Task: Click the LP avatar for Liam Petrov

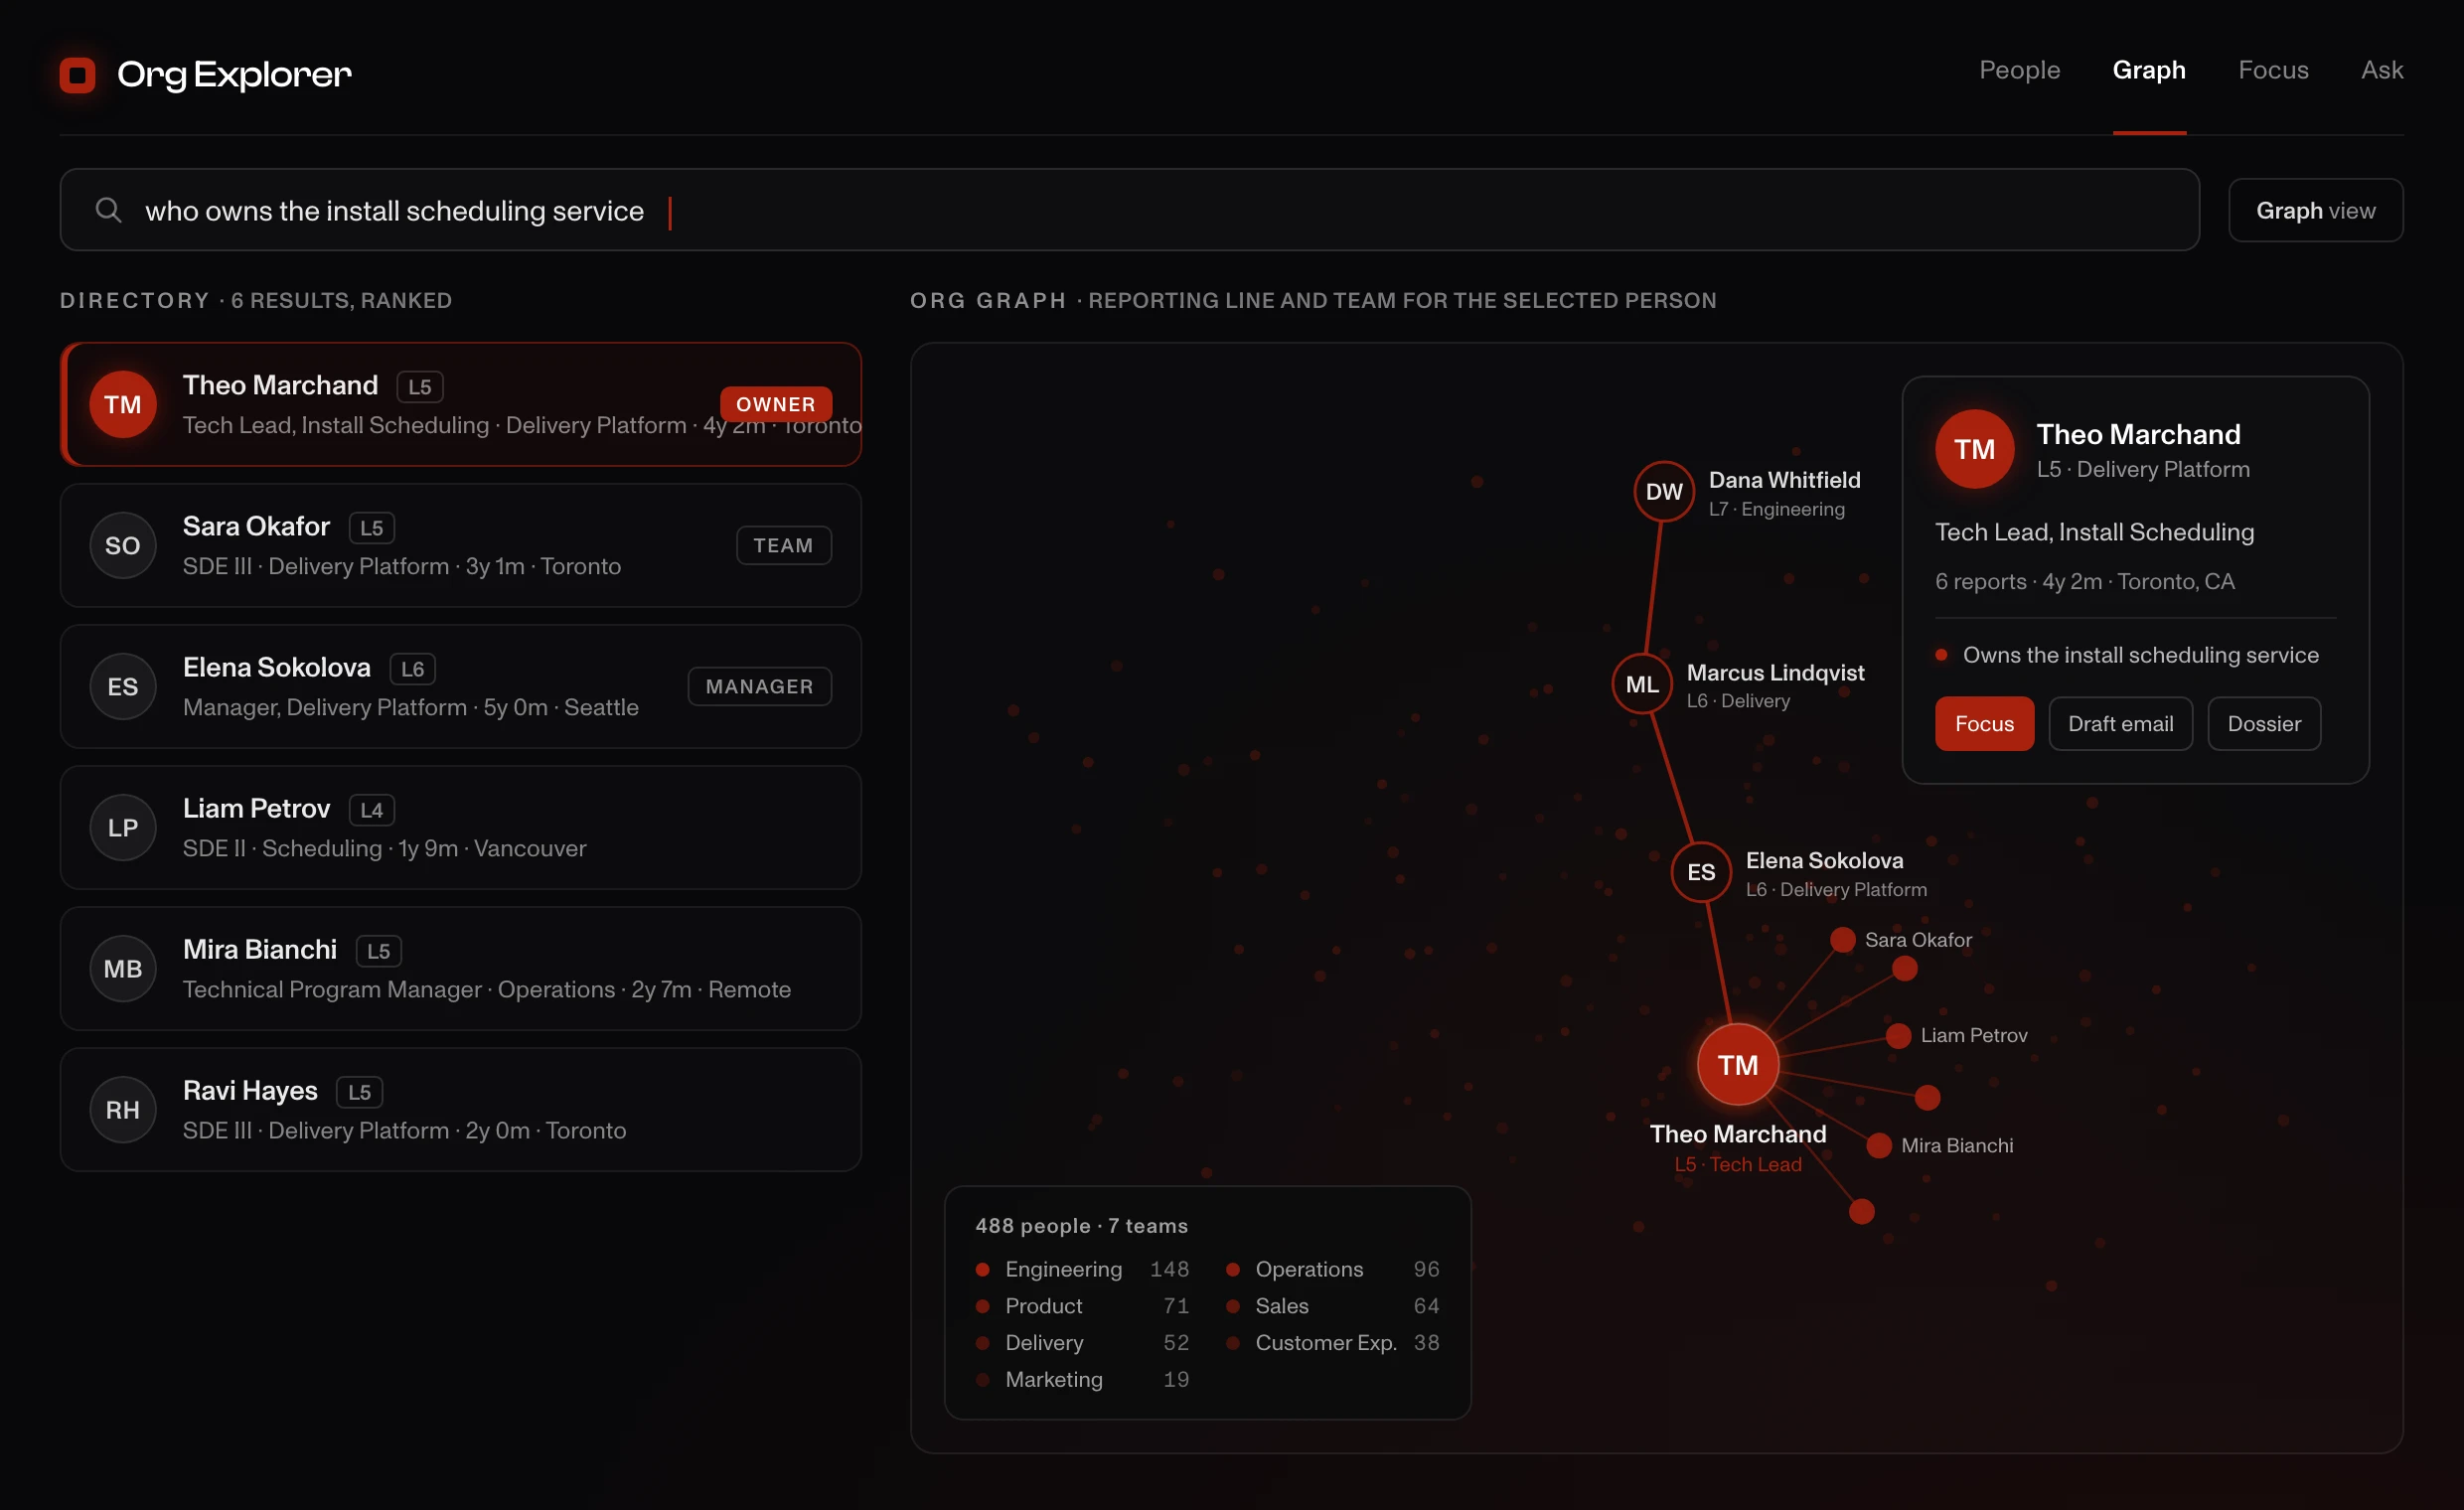Action: pos(123,827)
